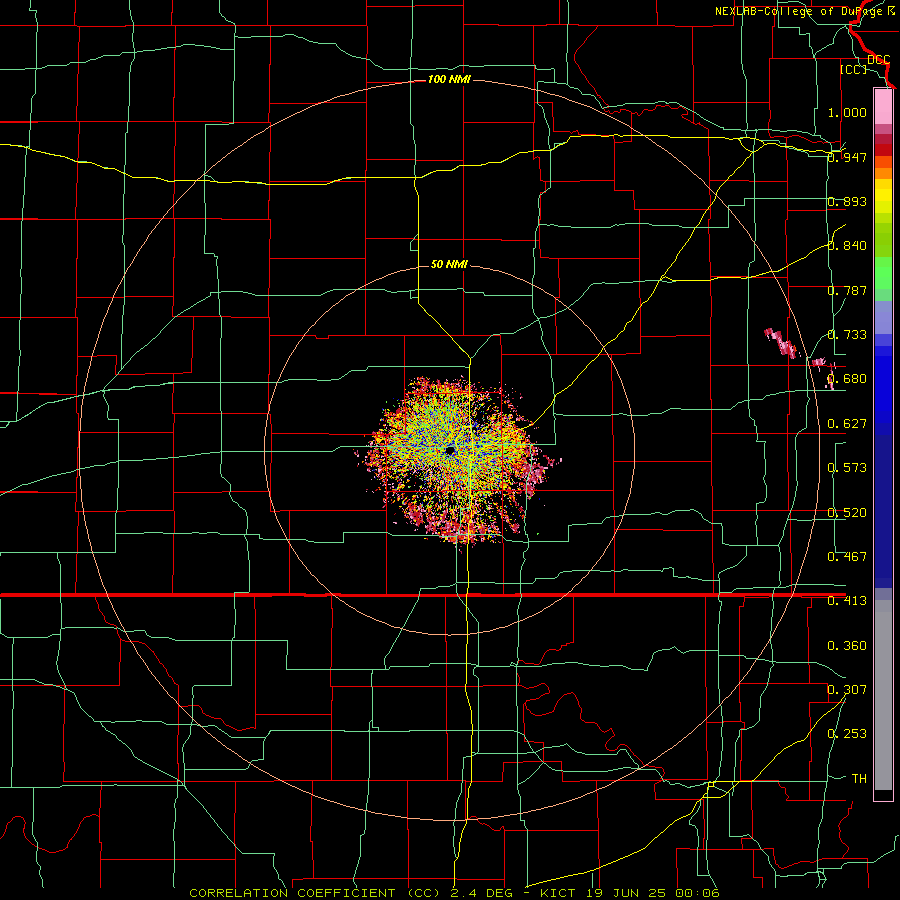Click the 0.413 scale value

(x=847, y=601)
